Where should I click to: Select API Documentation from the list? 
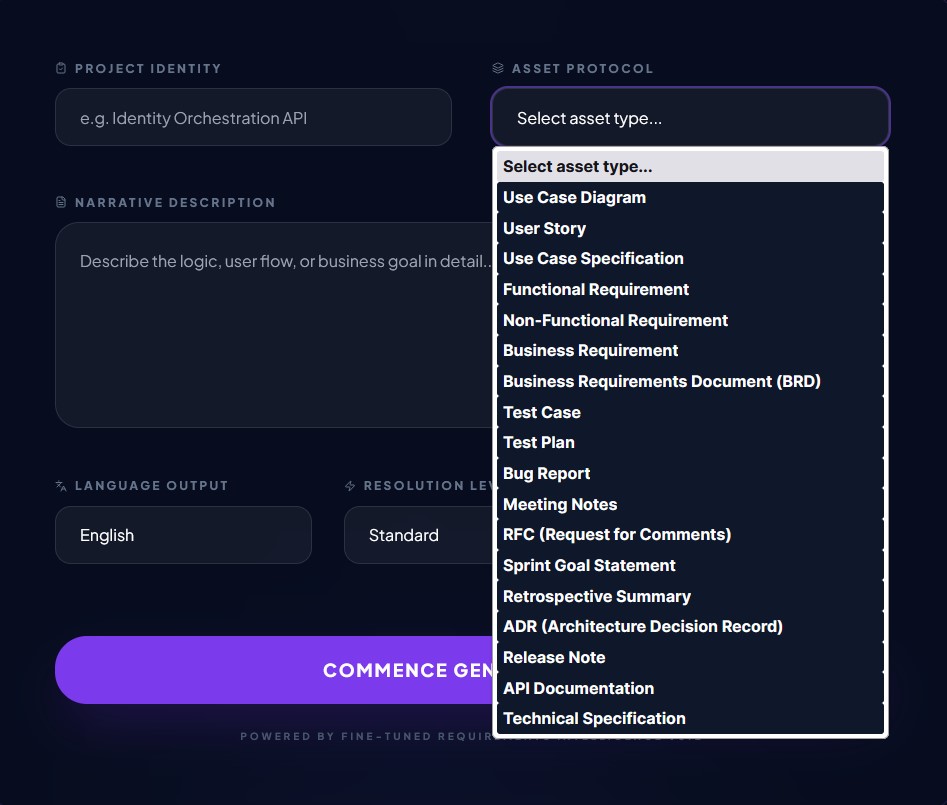578,688
